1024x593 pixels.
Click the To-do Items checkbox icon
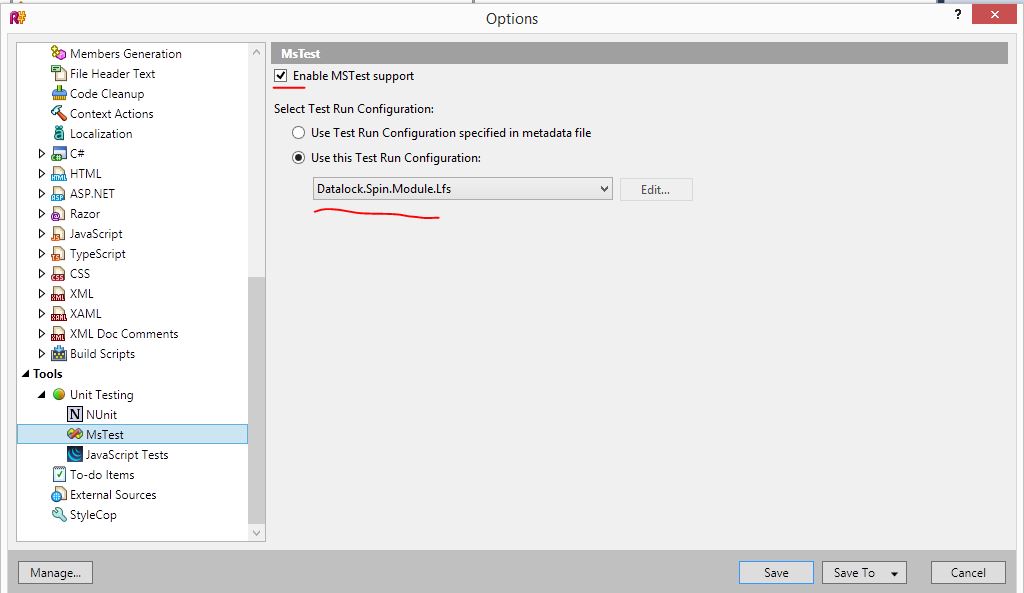click(x=59, y=474)
